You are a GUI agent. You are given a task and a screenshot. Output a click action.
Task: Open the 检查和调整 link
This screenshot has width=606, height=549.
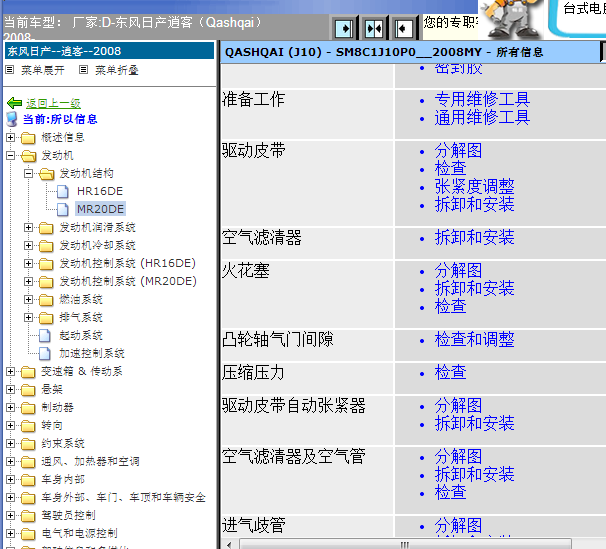click(474, 340)
